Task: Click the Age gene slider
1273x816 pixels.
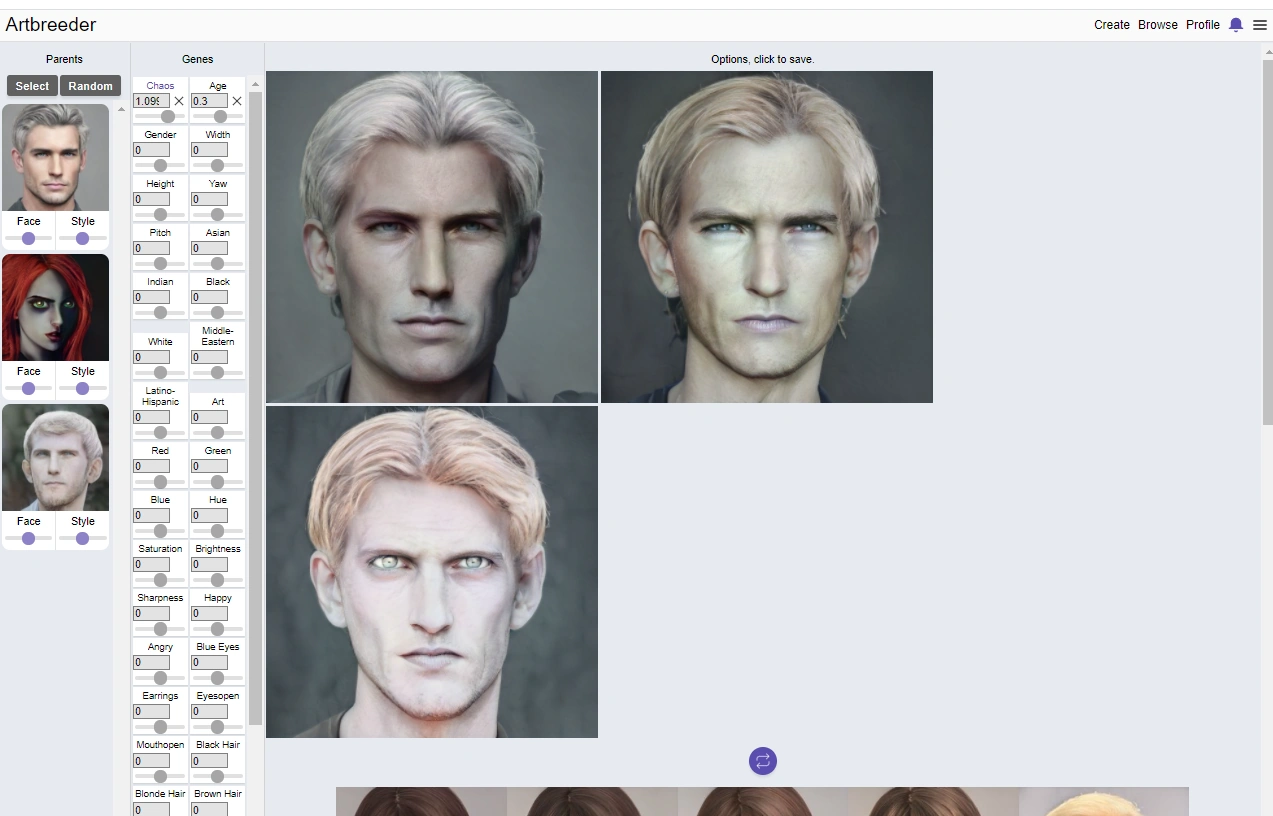Action: pyautogui.click(x=218, y=117)
